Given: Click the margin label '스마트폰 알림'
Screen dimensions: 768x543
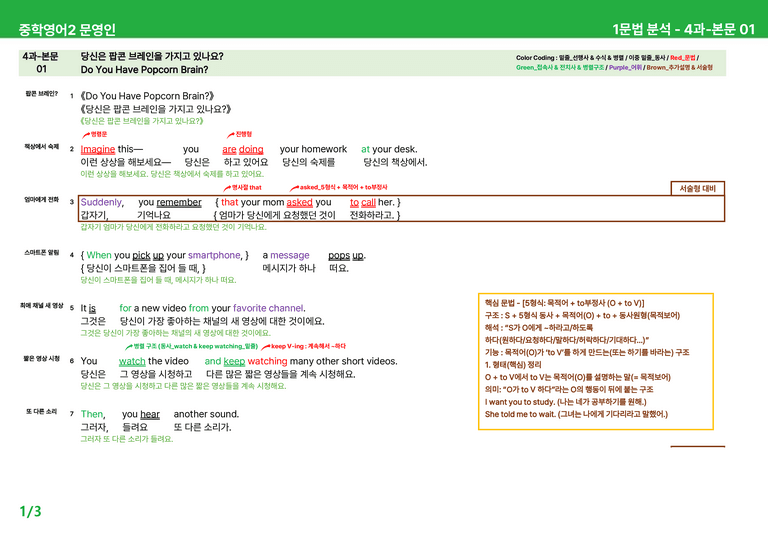Looking at the screenshot, I should click(42, 253).
